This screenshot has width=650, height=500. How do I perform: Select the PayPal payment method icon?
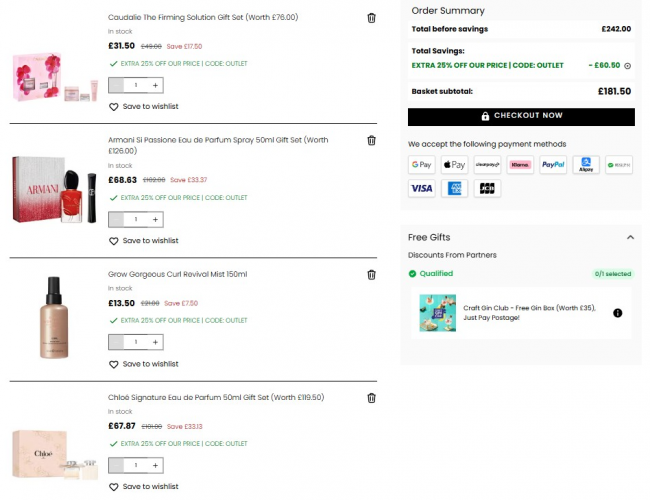553,165
